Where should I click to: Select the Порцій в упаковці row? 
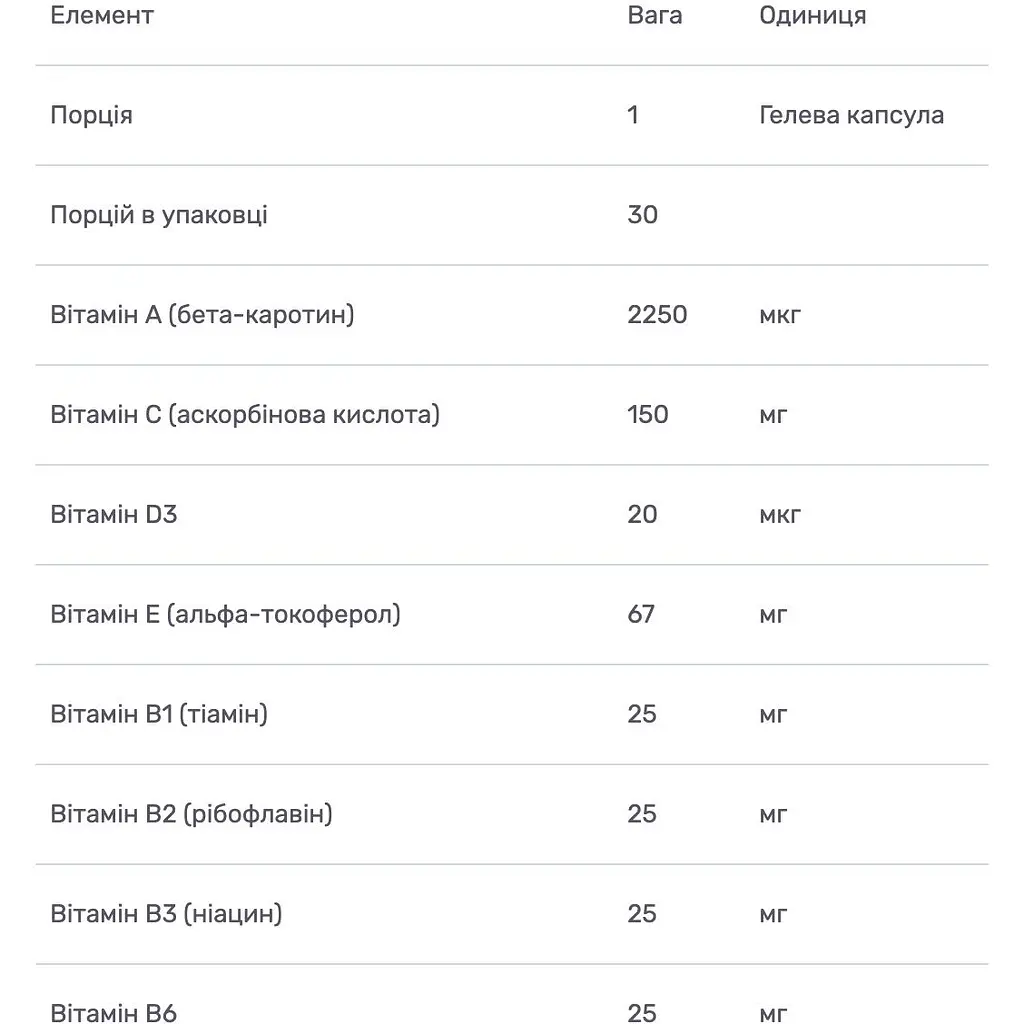pyautogui.click(x=512, y=216)
